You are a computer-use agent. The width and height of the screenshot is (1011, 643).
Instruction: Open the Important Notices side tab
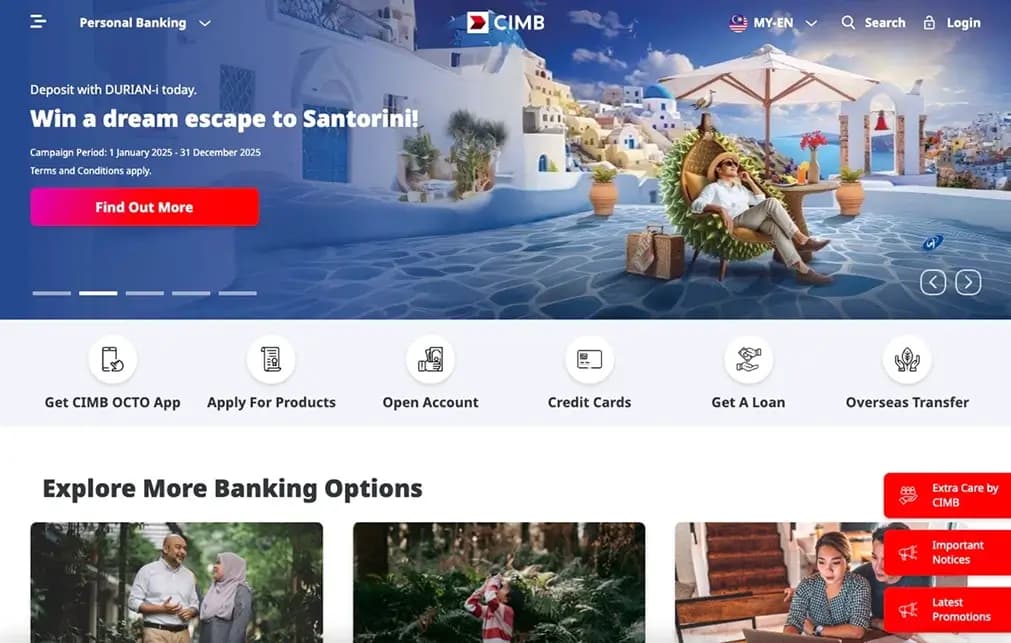click(947, 553)
